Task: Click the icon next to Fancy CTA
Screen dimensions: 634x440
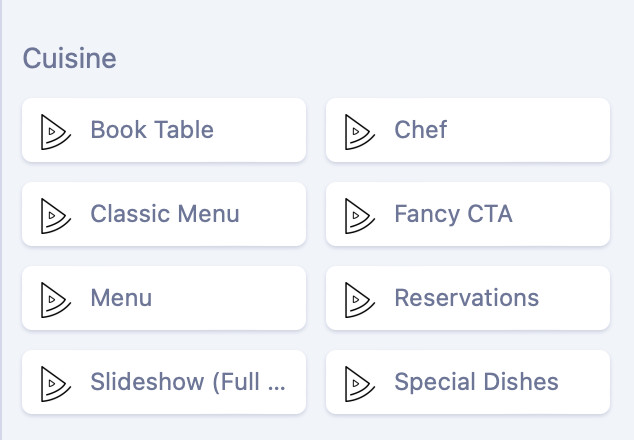Action: 358,214
